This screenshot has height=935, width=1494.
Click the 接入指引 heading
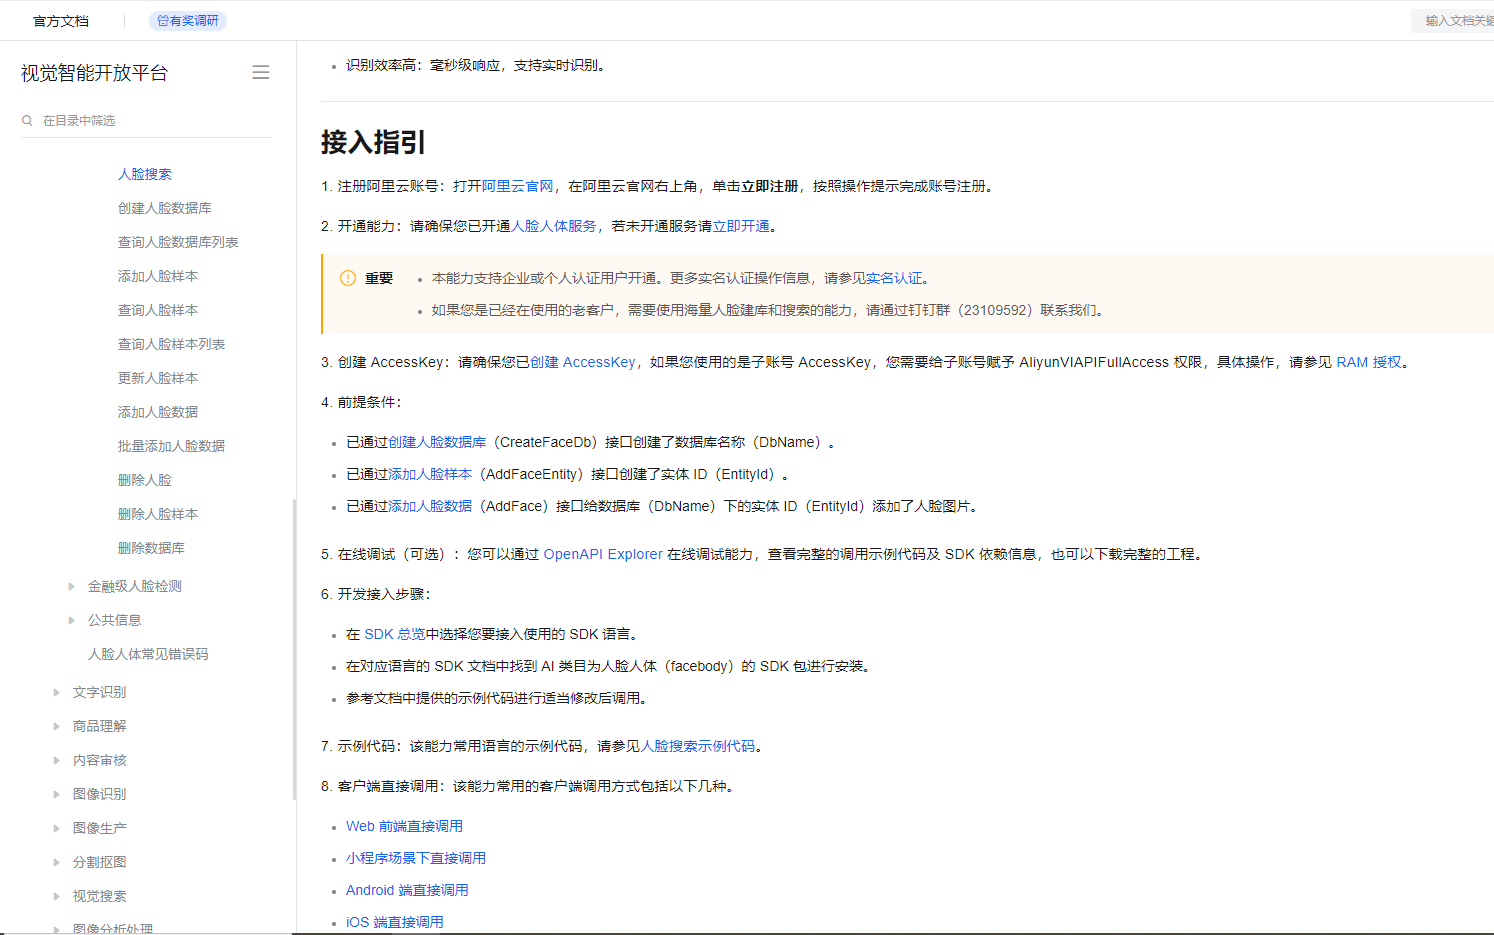point(373,142)
